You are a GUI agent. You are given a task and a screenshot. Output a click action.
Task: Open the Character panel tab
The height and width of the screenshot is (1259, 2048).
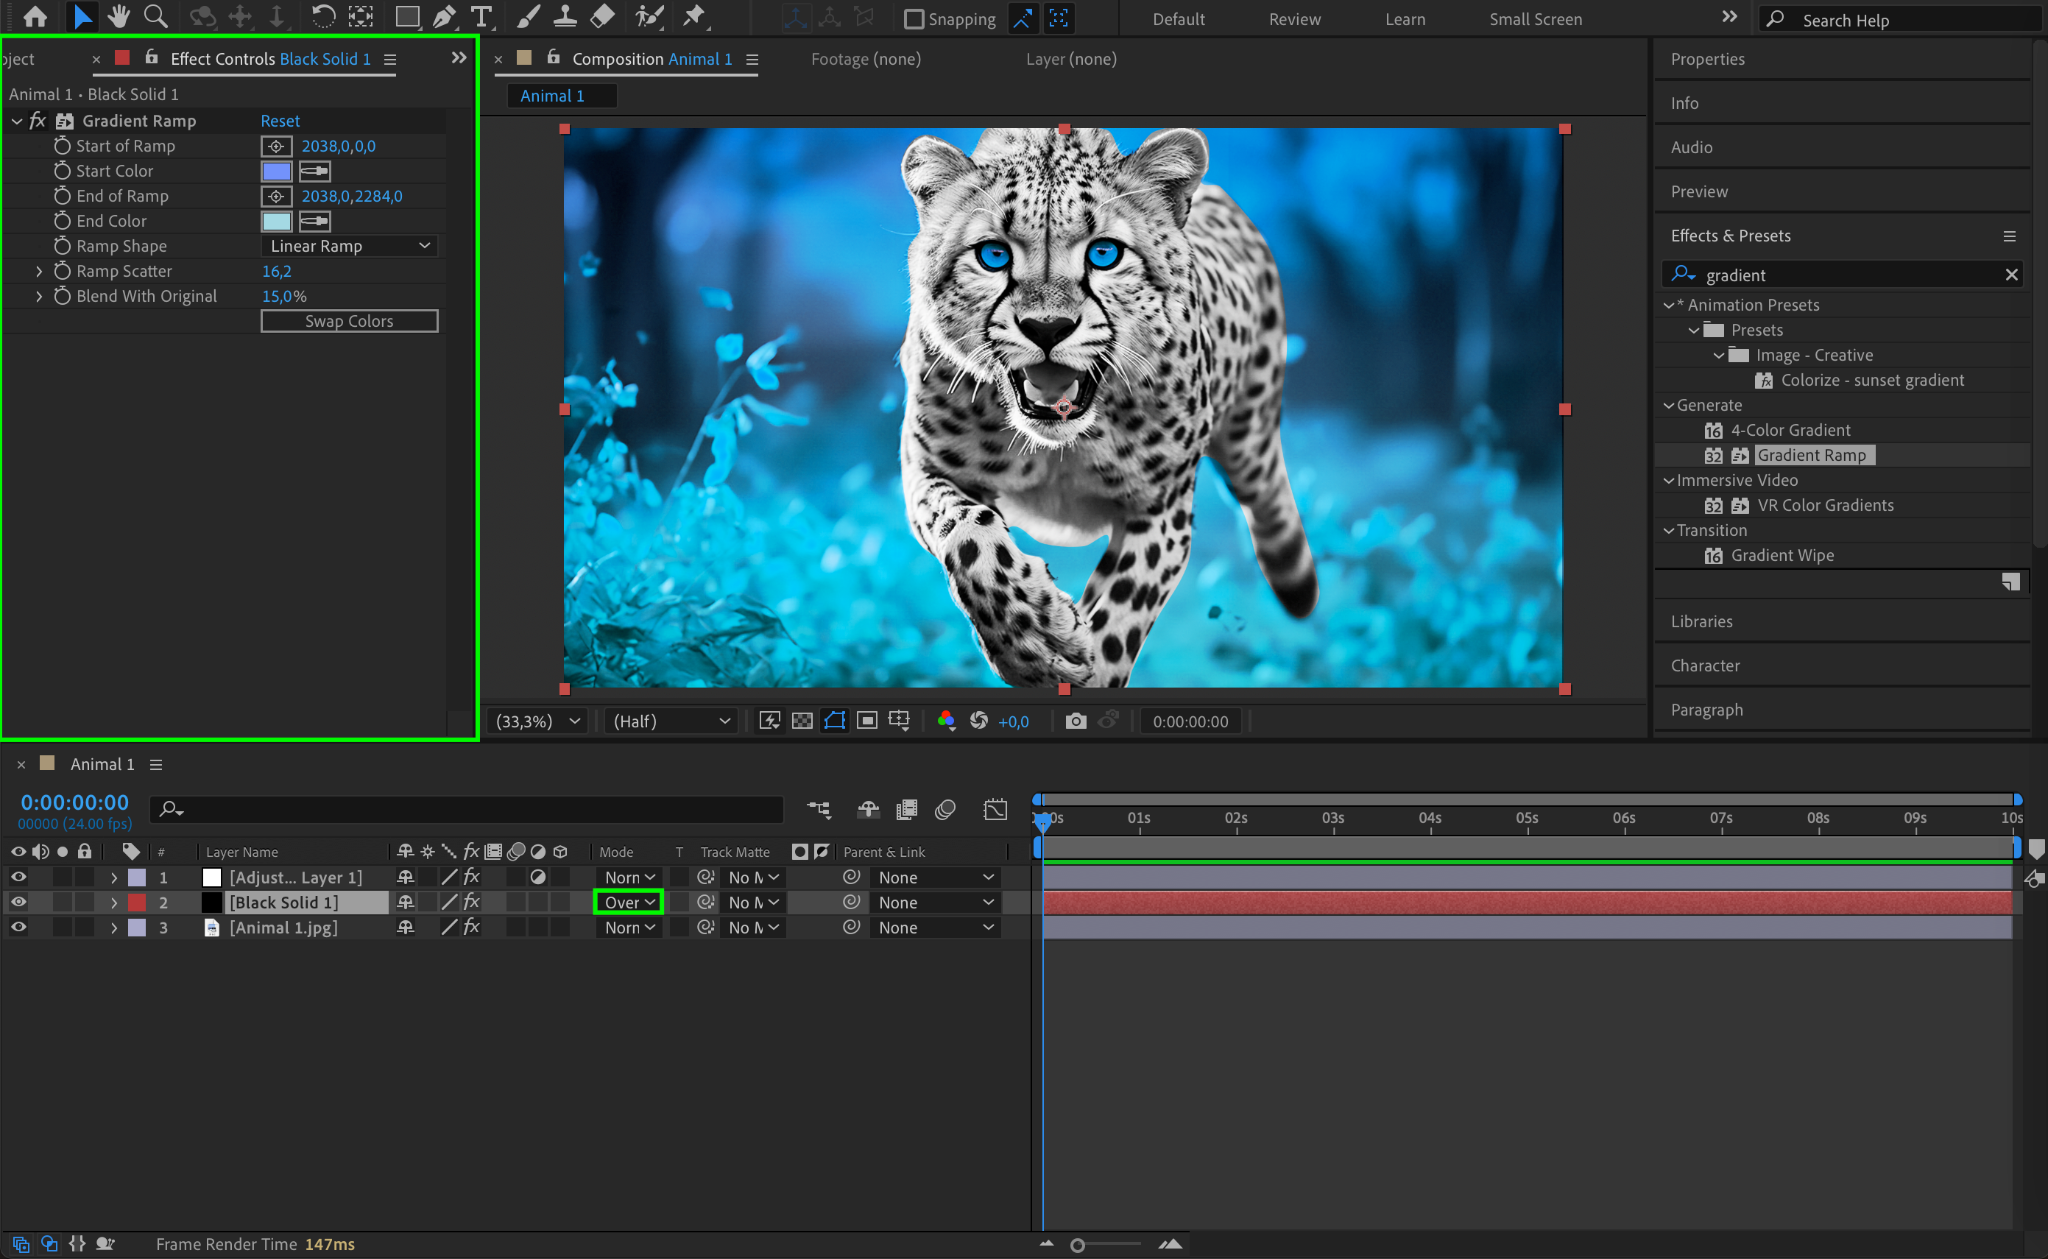point(1705,665)
